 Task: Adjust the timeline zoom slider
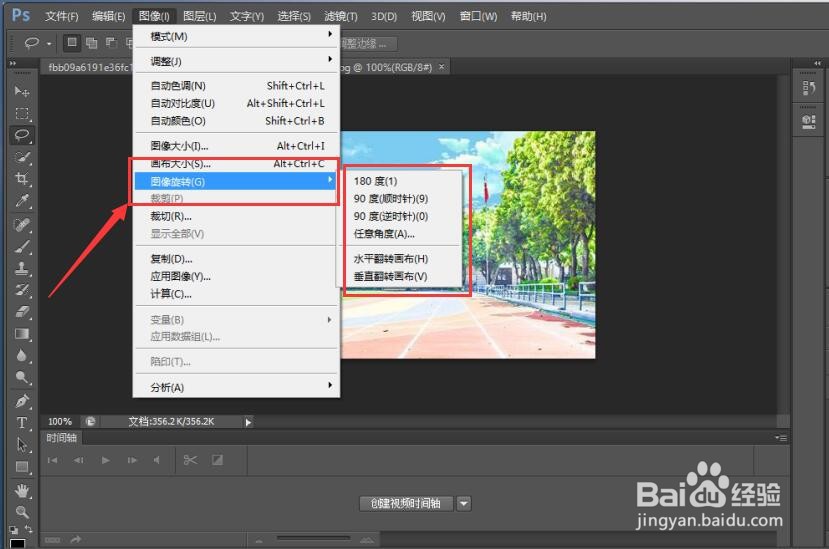click(313, 538)
